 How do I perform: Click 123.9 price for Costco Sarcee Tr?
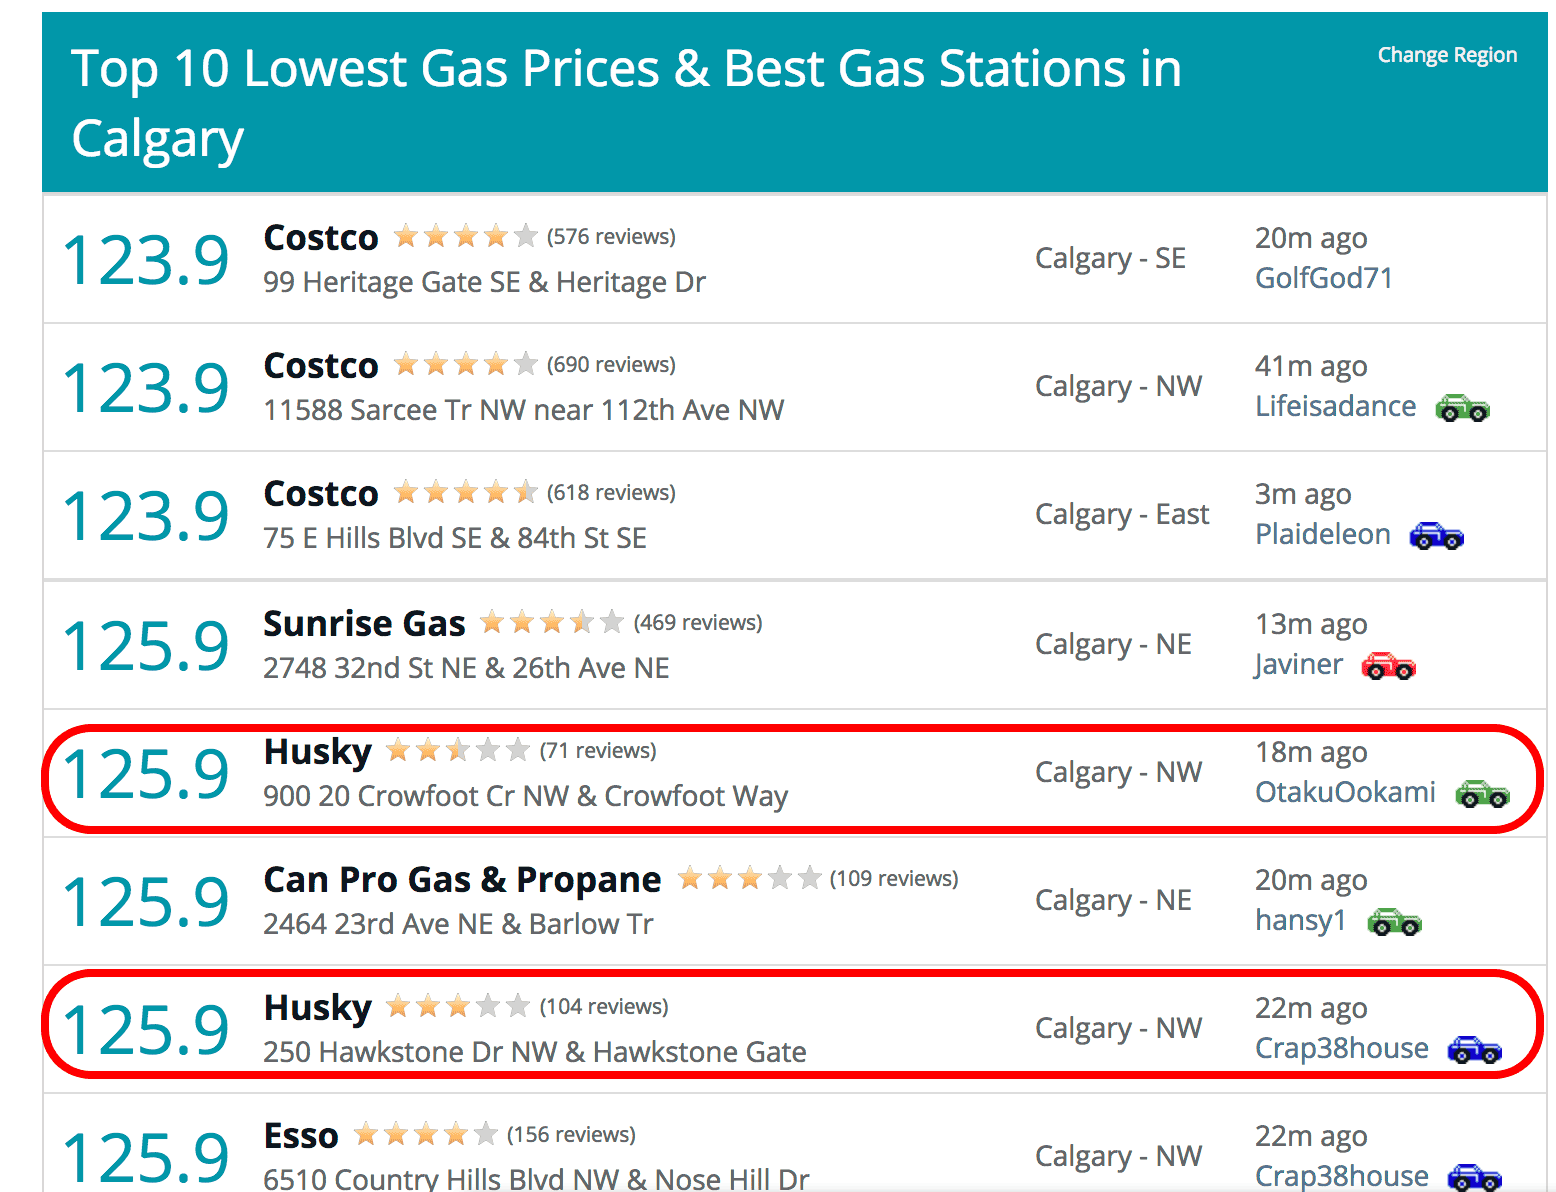pos(146,388)
